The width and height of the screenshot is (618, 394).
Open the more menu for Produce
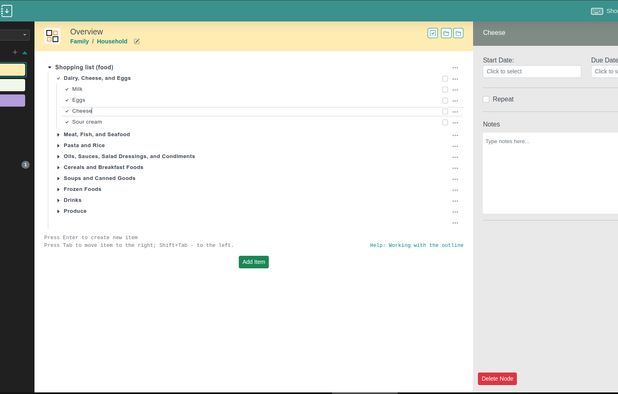point(455,212)
